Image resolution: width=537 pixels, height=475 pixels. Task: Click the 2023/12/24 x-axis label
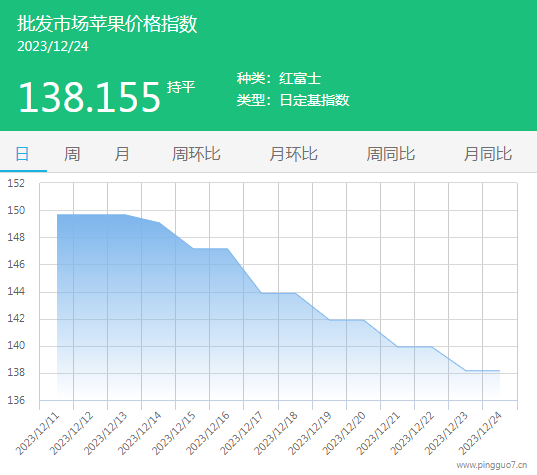[x=480, y=434]
